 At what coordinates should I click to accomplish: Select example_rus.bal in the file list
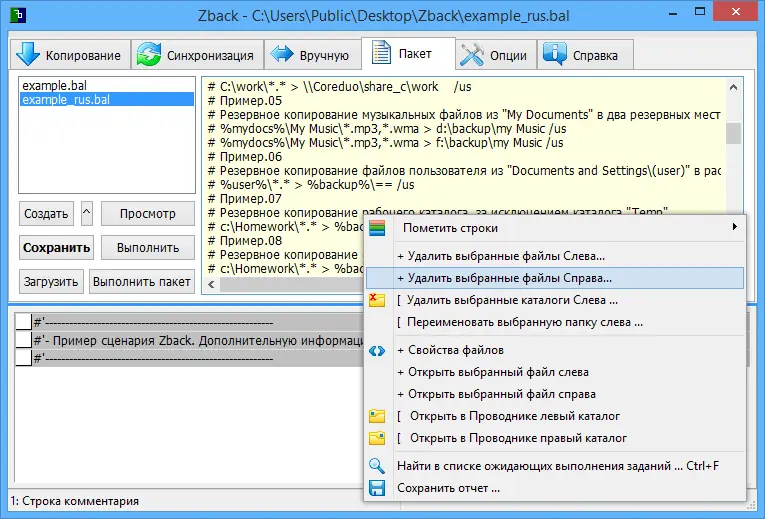[x=107, y=100]
